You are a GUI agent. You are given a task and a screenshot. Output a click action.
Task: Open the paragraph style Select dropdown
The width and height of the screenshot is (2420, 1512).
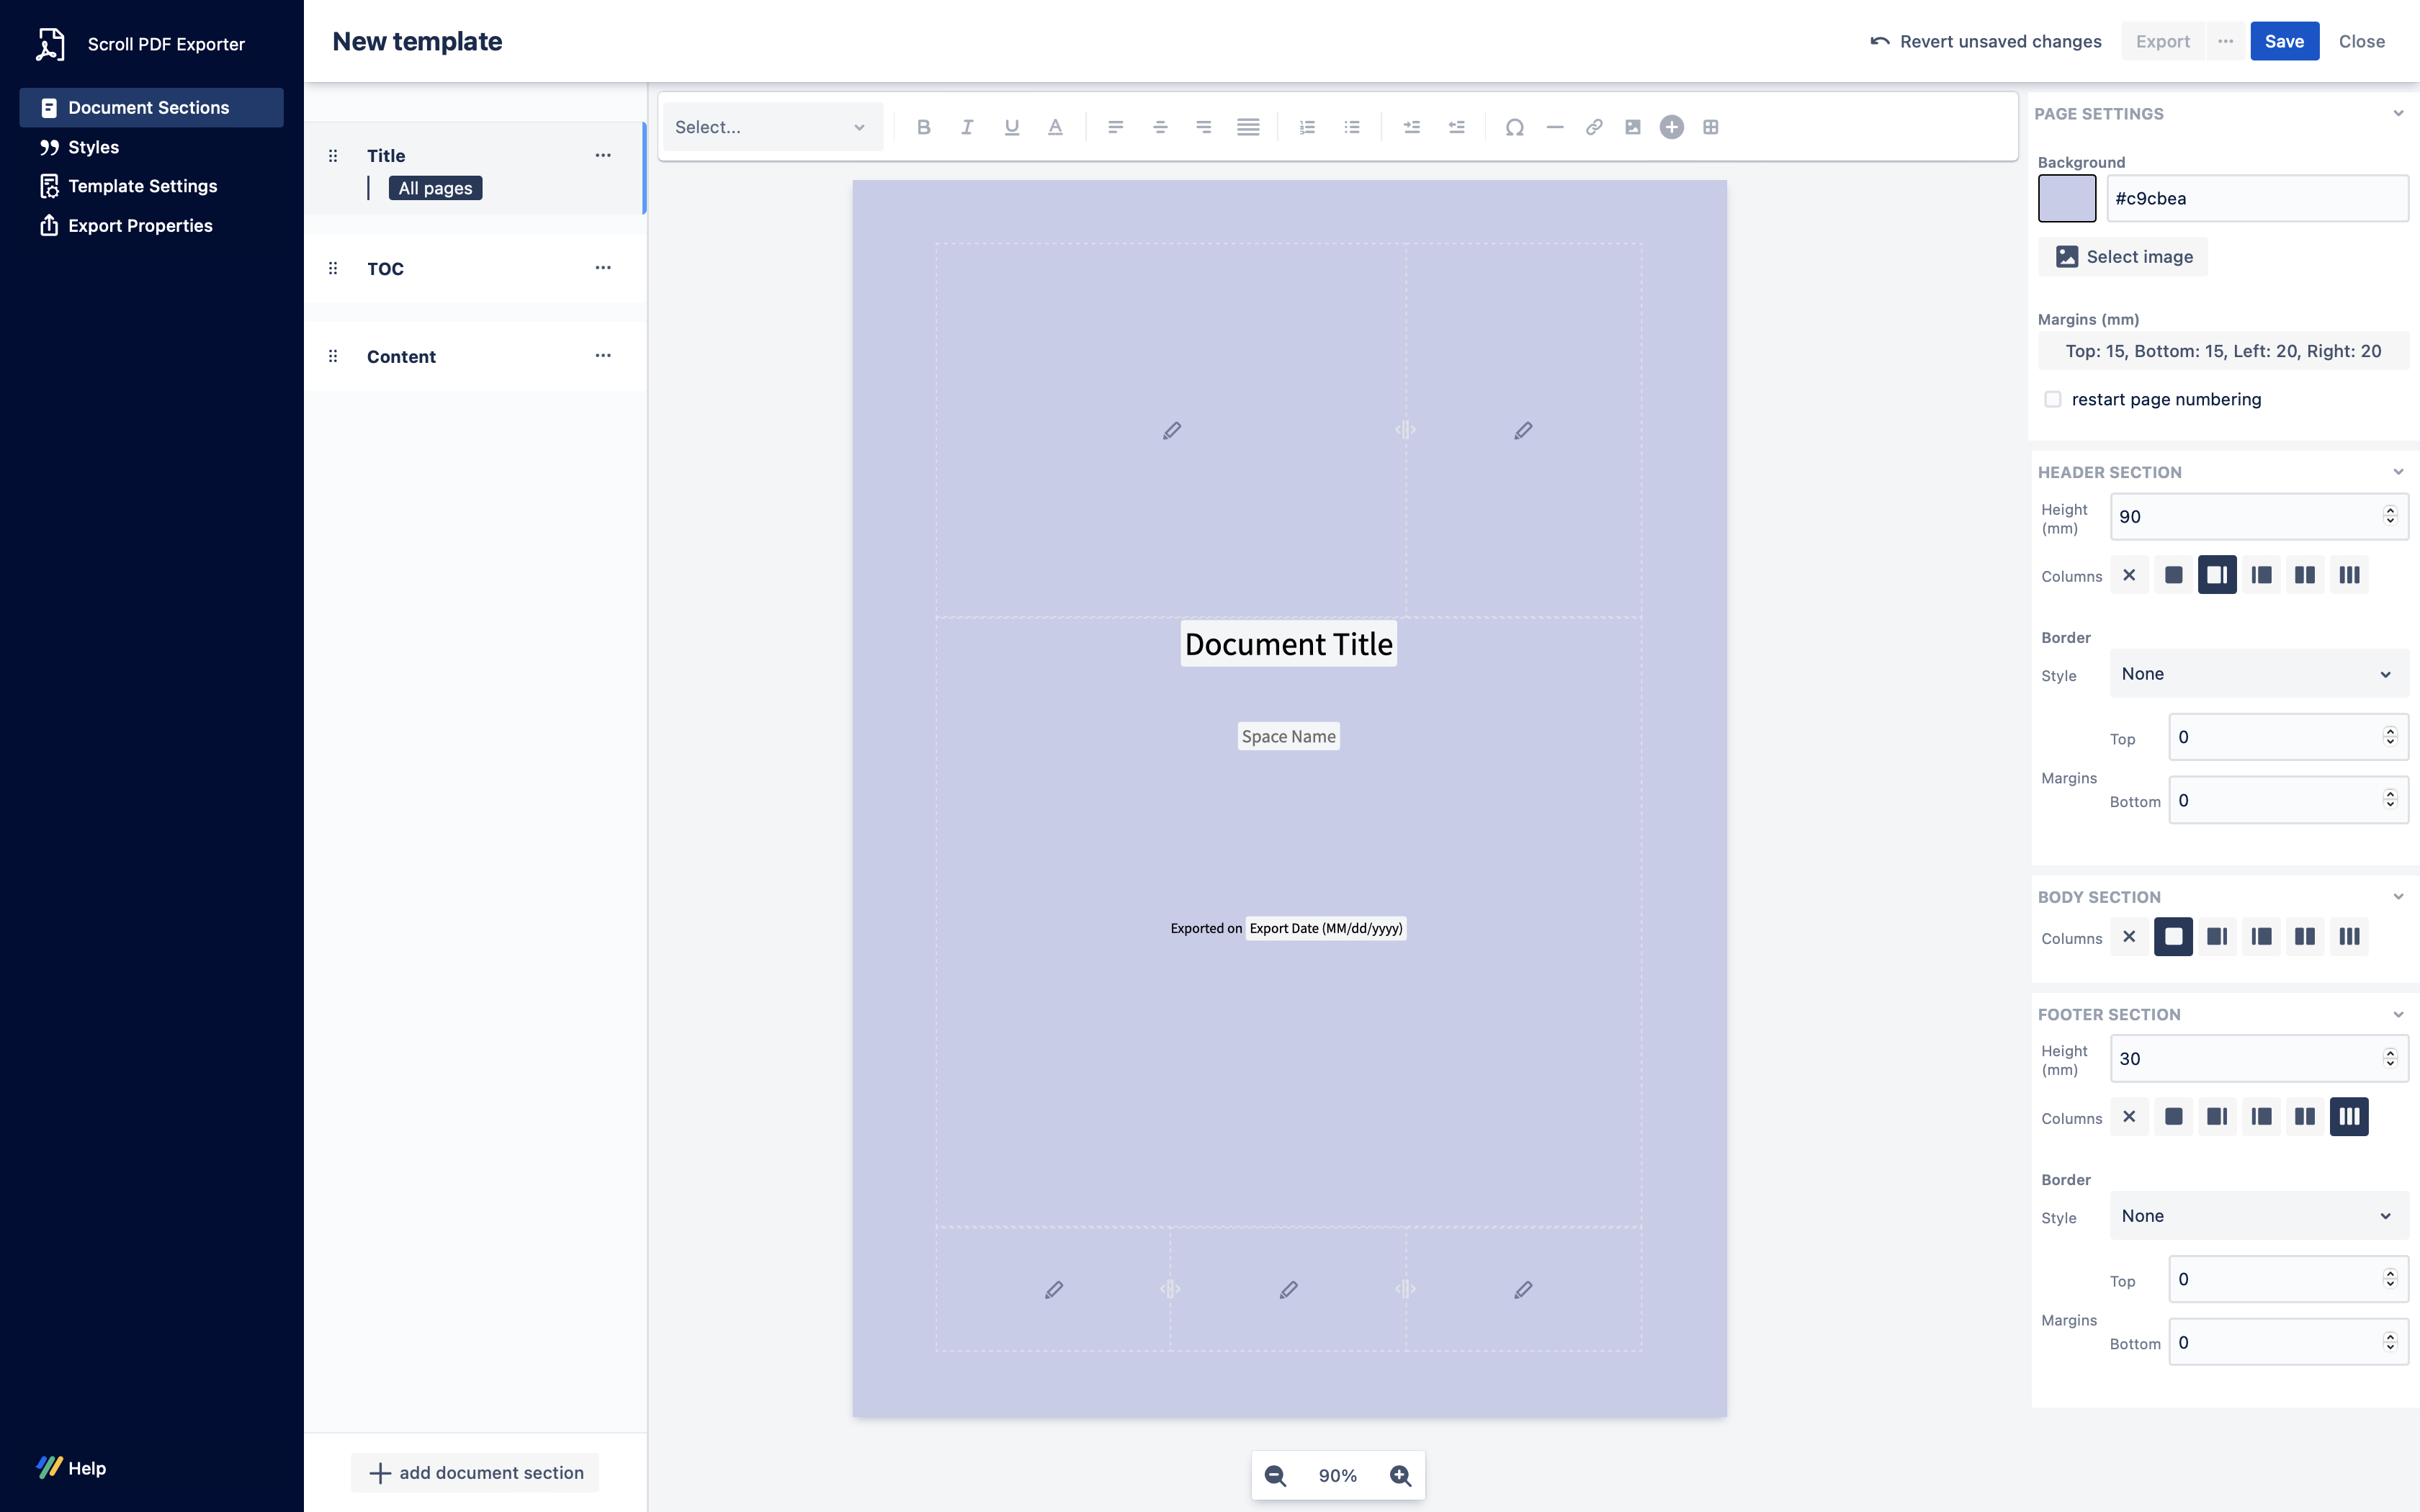[770, 127]
